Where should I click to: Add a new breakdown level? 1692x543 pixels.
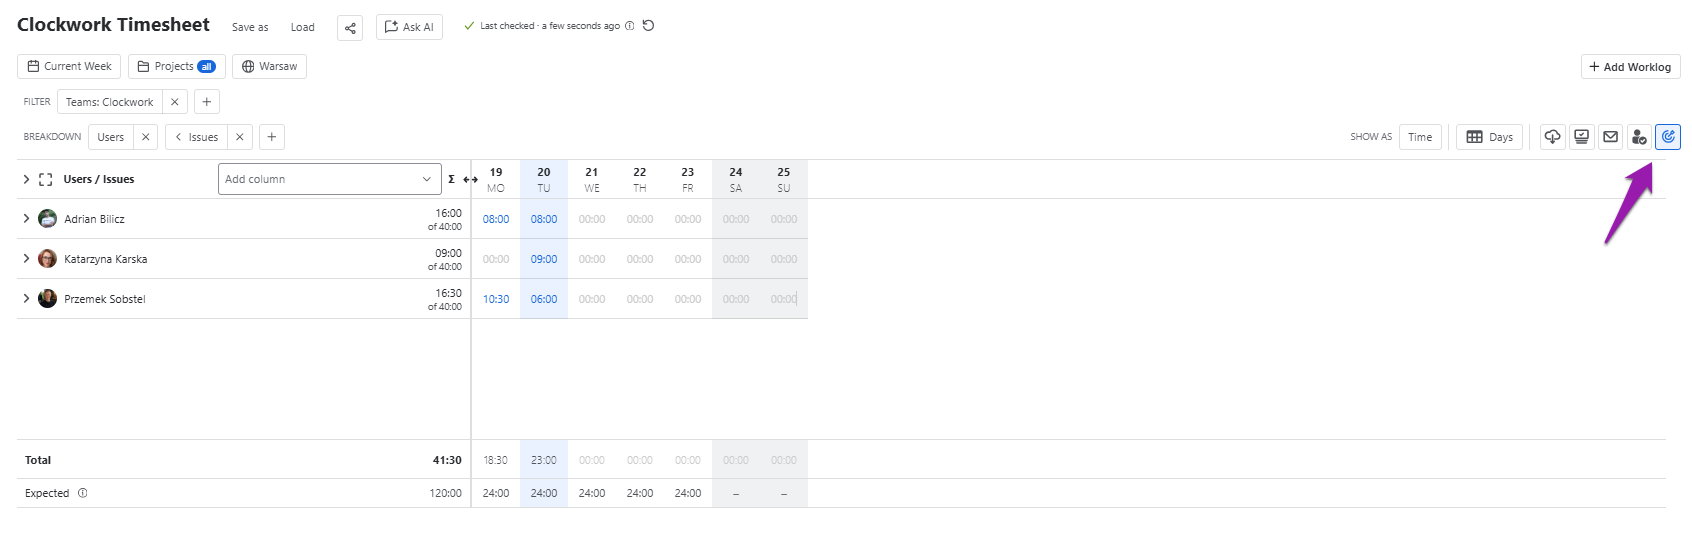pyautogui.click(x=272, y=137)
